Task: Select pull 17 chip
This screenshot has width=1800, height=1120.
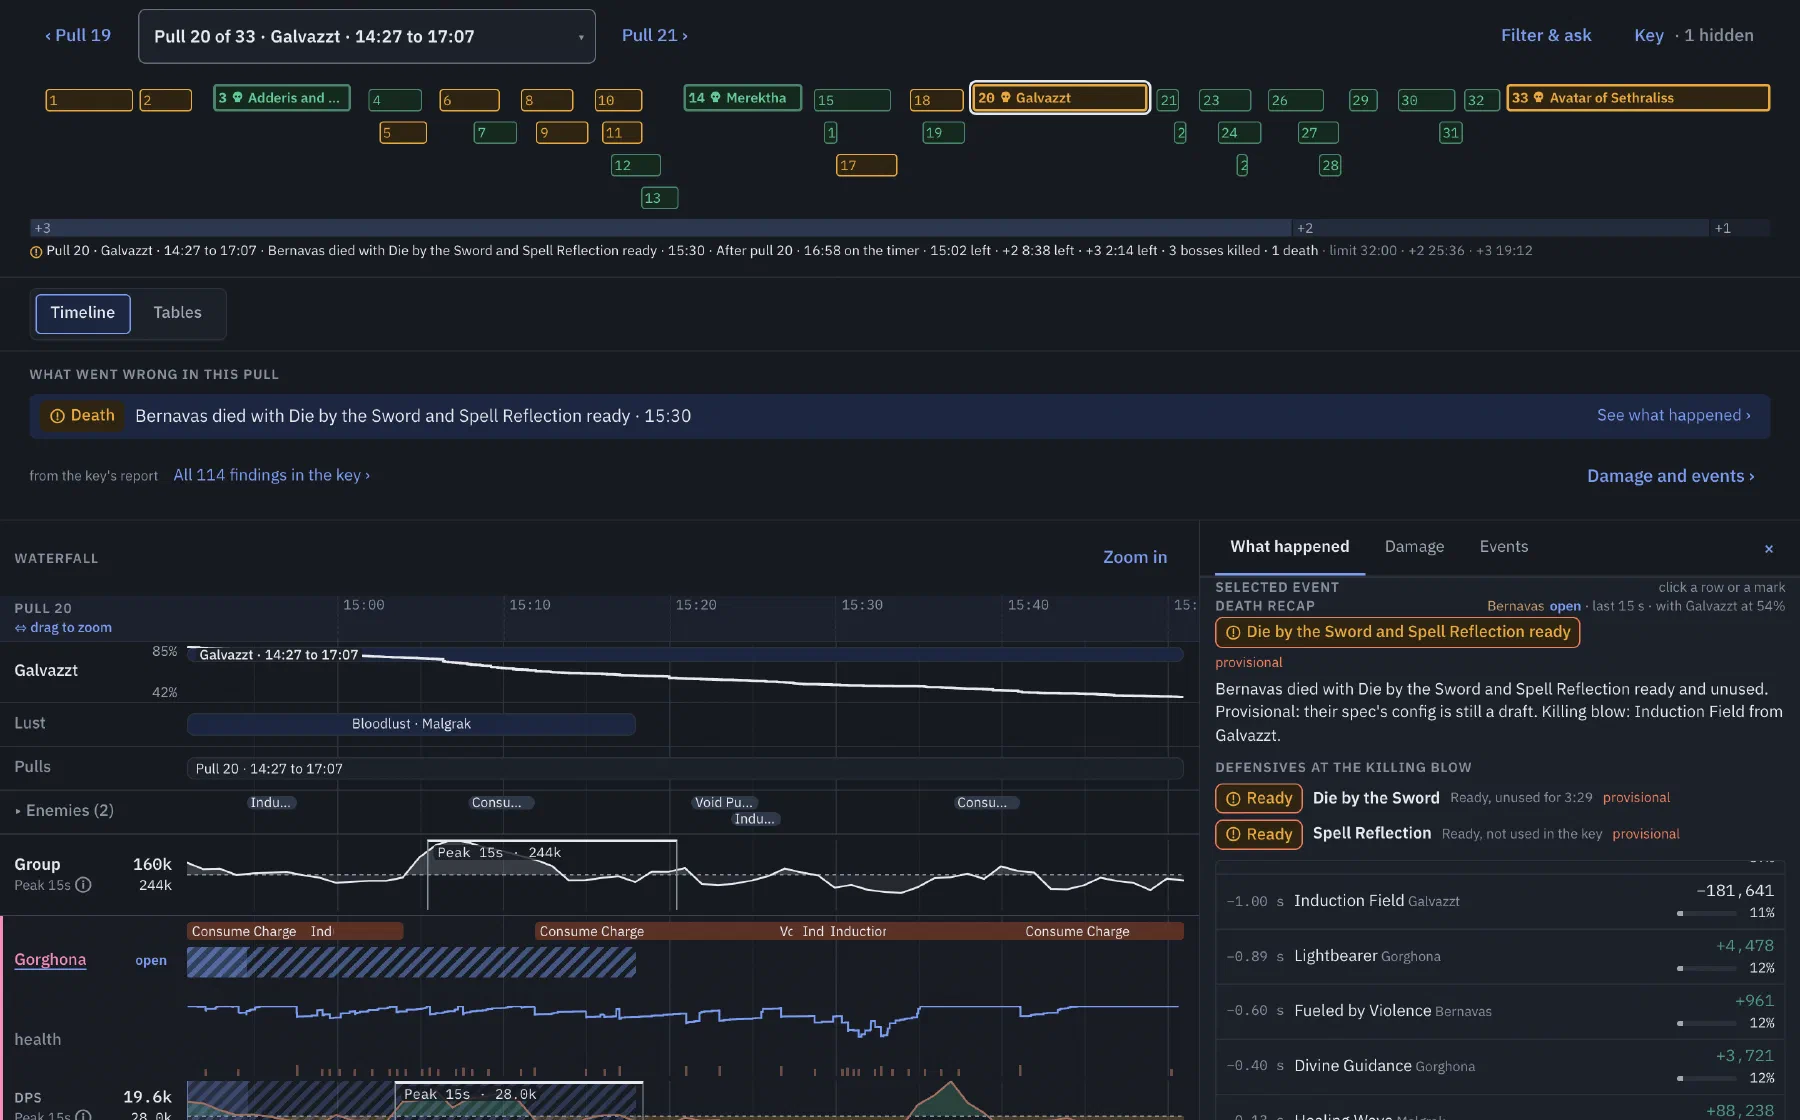Action: [866, 165]
